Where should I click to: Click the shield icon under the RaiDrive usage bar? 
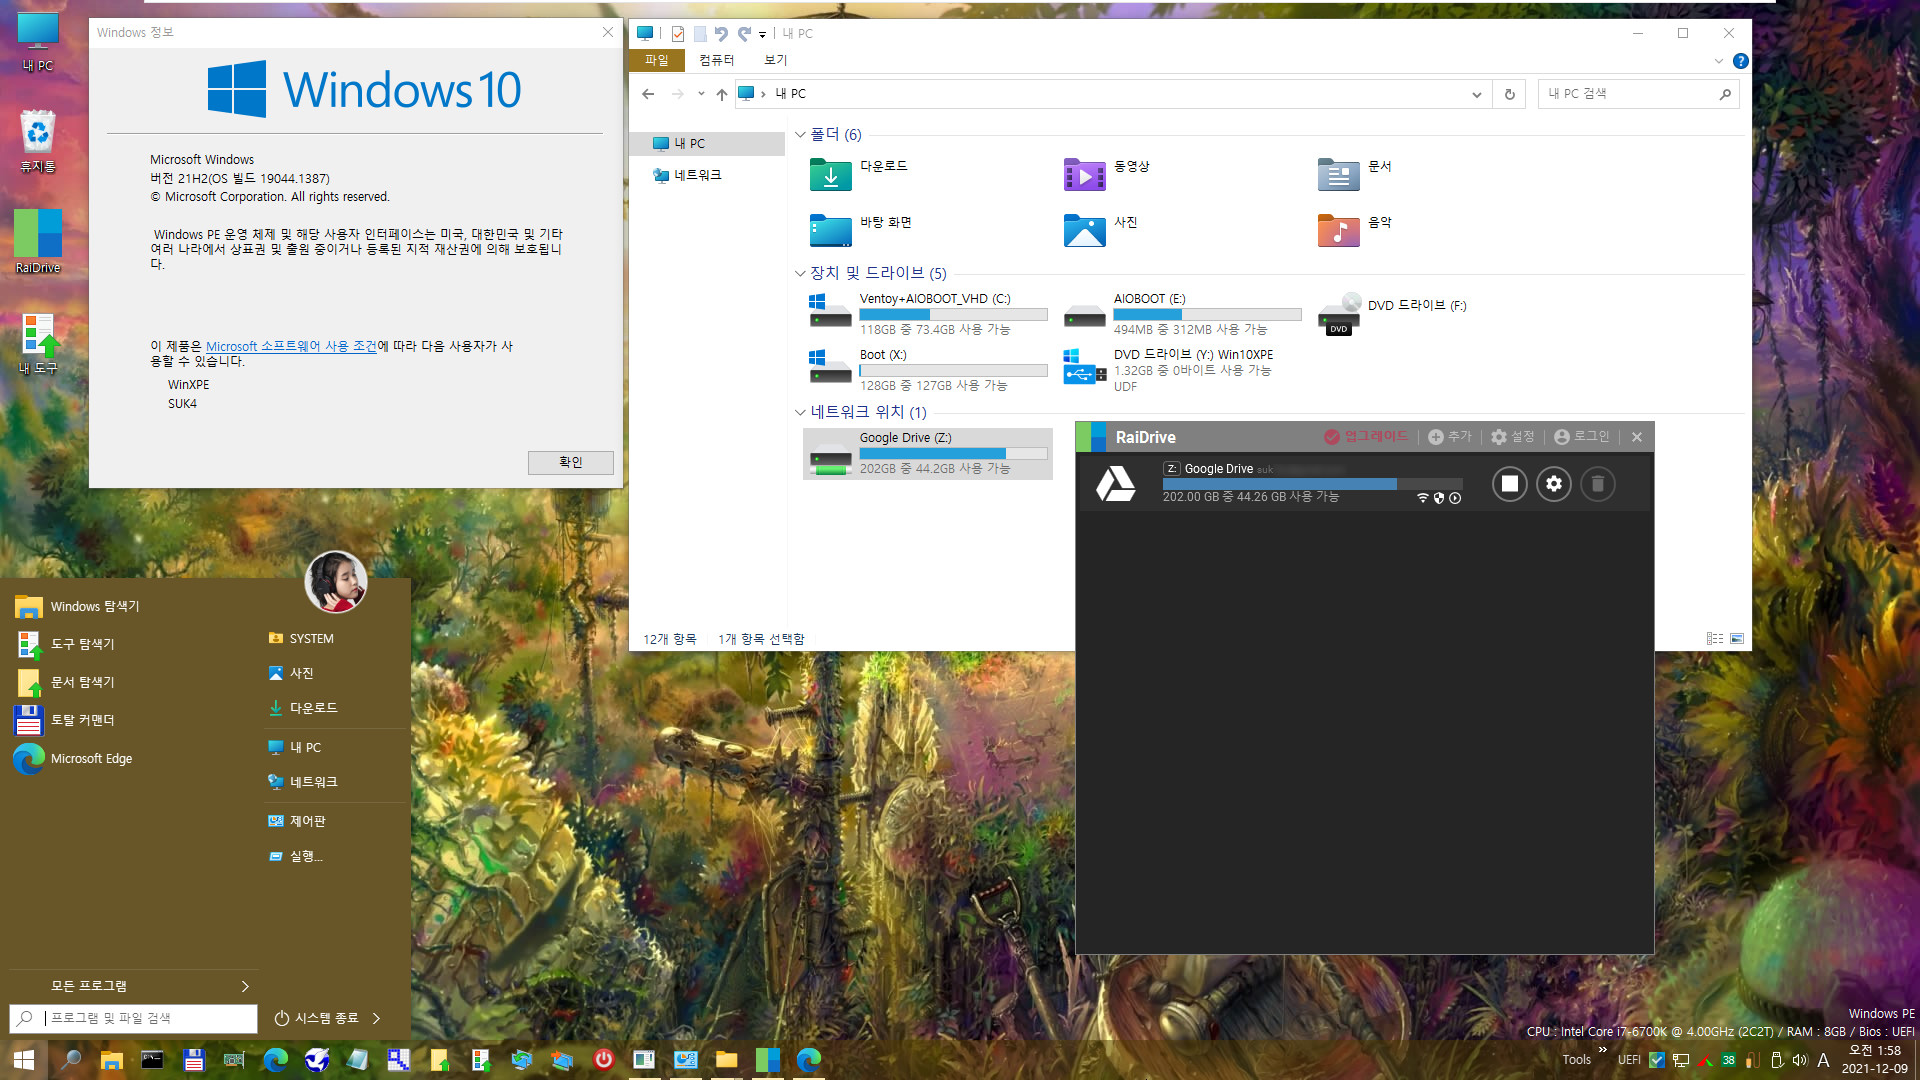tap(1439, 498)
